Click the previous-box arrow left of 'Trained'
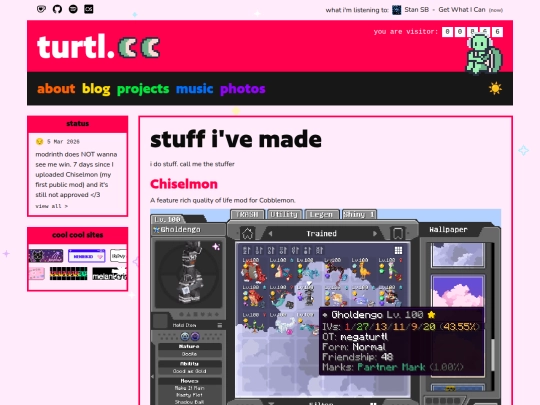The width and height of the screenshot is (540, 405). (x=270, y=233)
